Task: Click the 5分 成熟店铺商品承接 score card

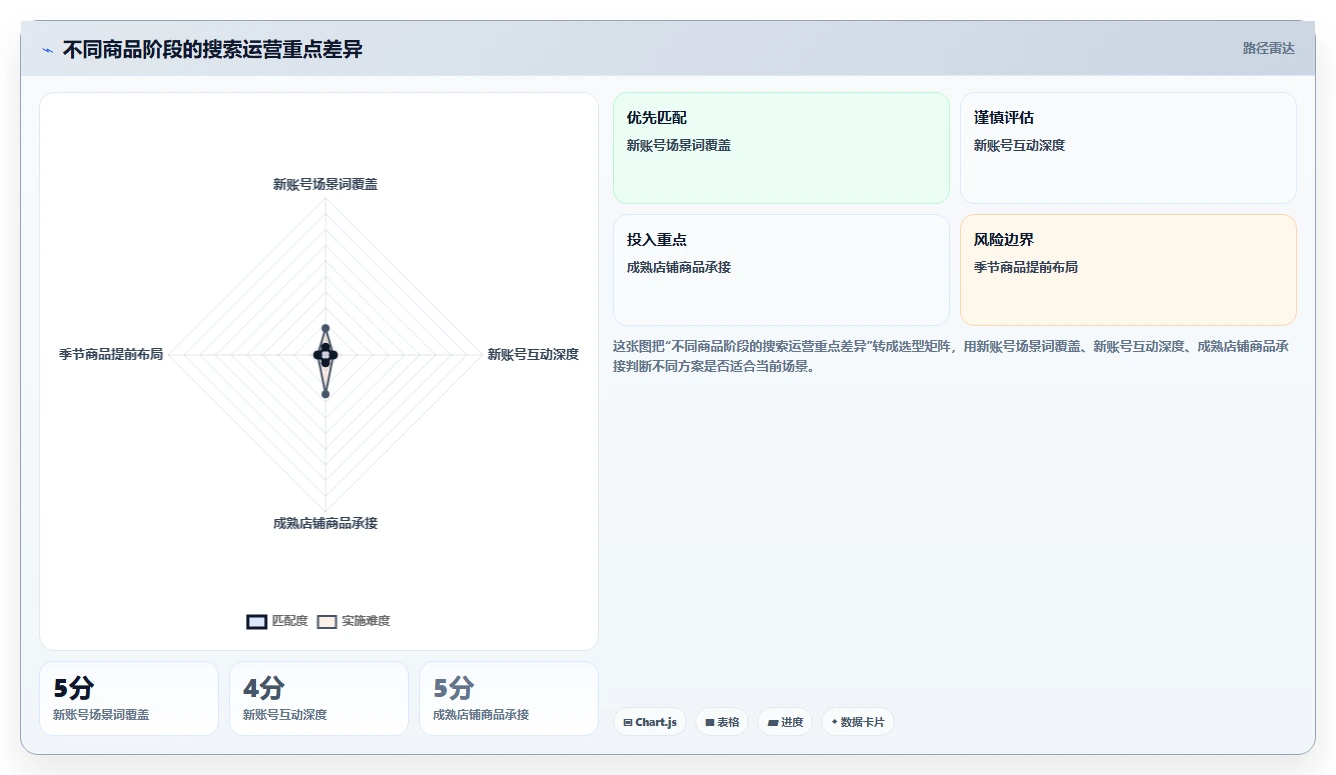Action: [509, 698]
